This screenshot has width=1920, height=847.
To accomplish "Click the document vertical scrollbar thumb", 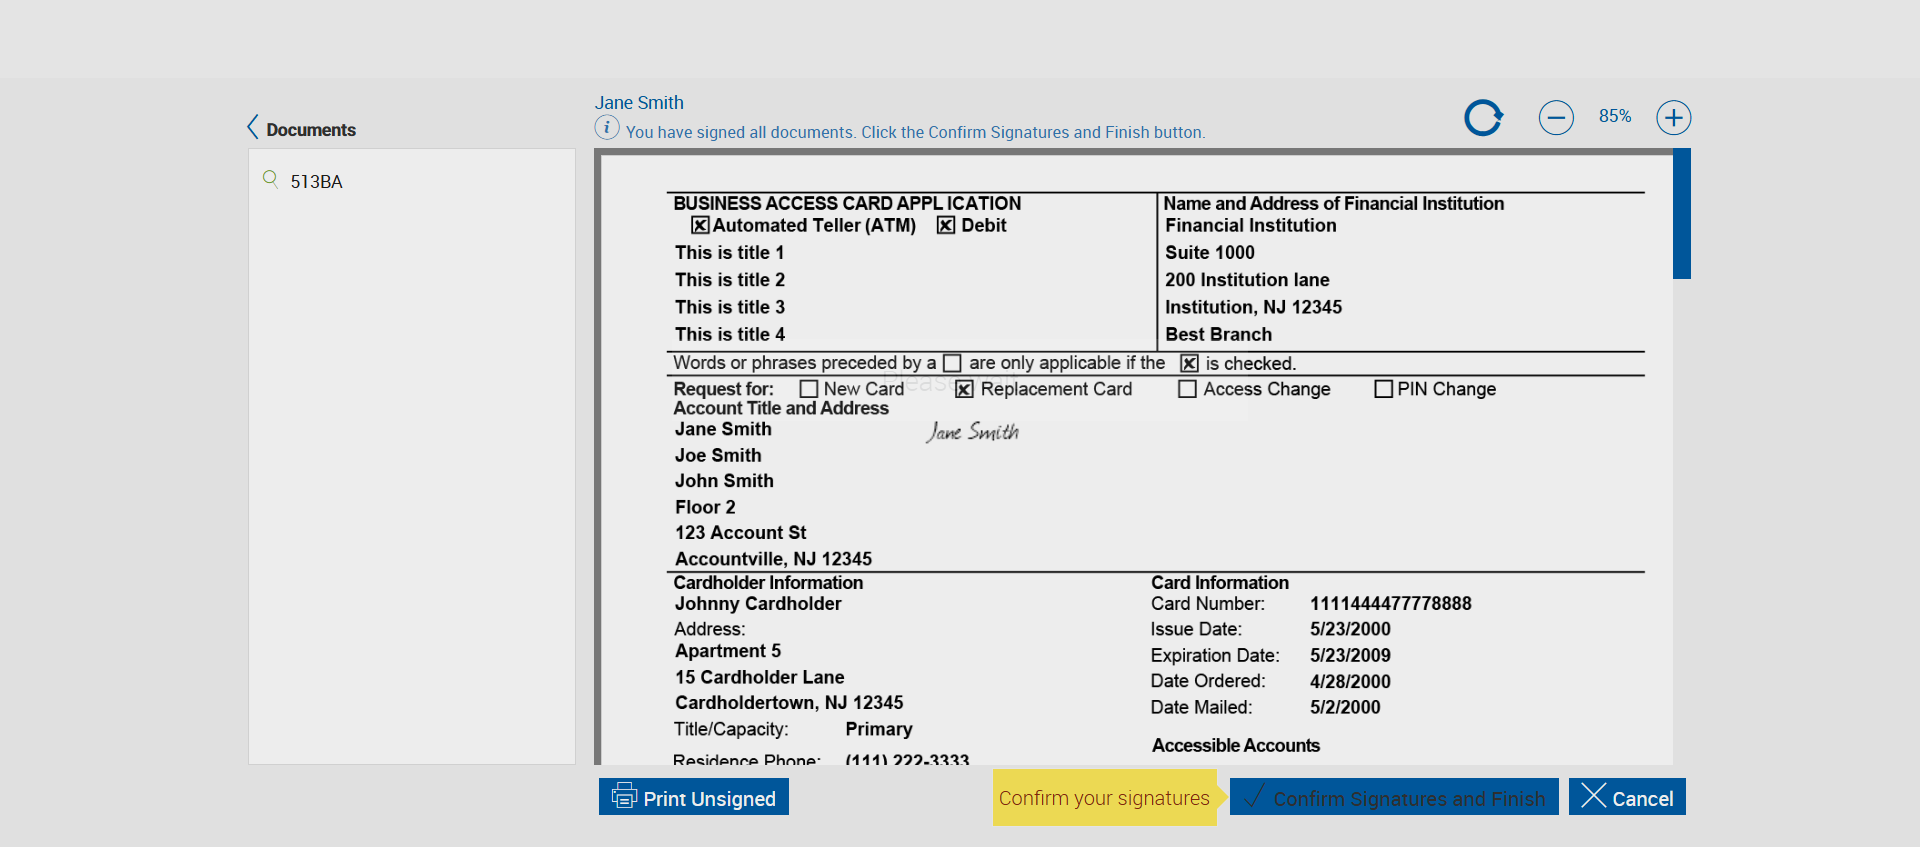I will [1682, 214].
